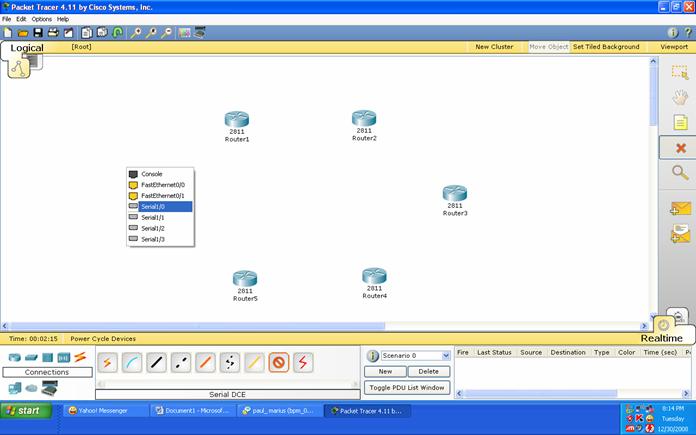Click the New Cluster button
This screenshot has width=696, height=435.
(494, 47)
